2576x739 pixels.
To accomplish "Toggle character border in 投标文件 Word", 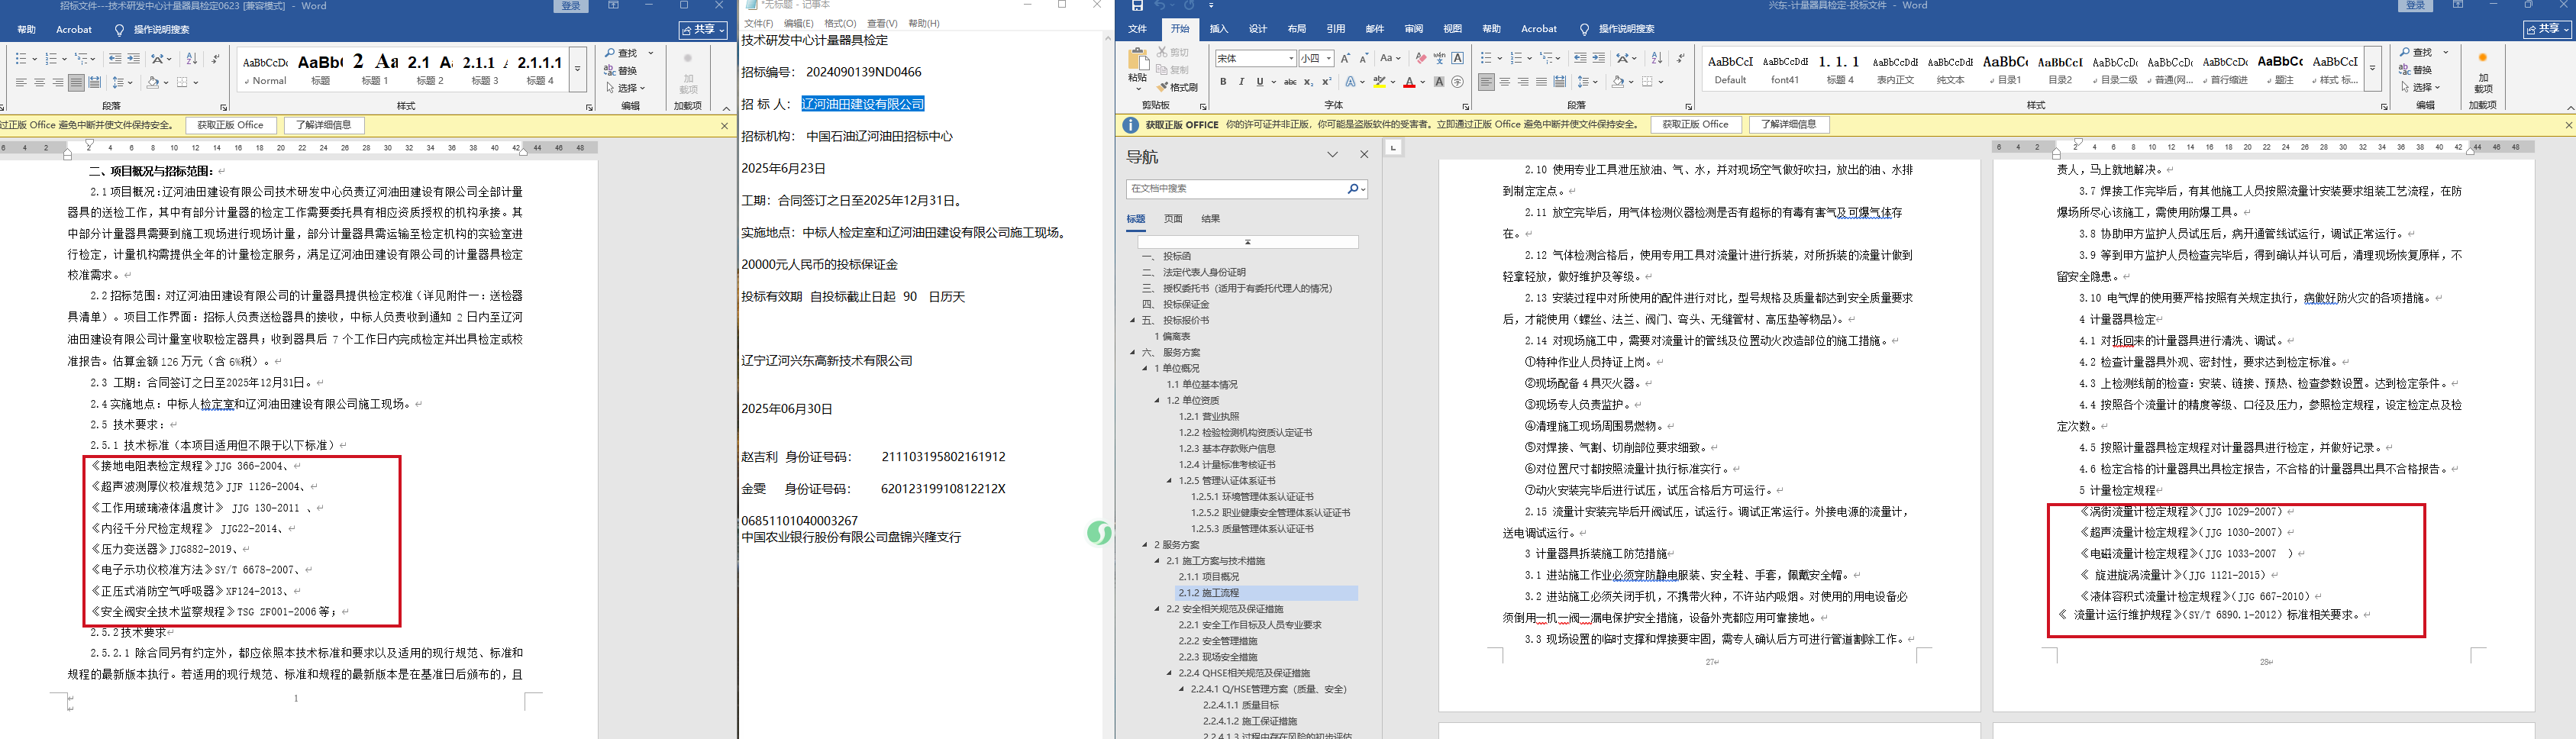I will 1458,58.
